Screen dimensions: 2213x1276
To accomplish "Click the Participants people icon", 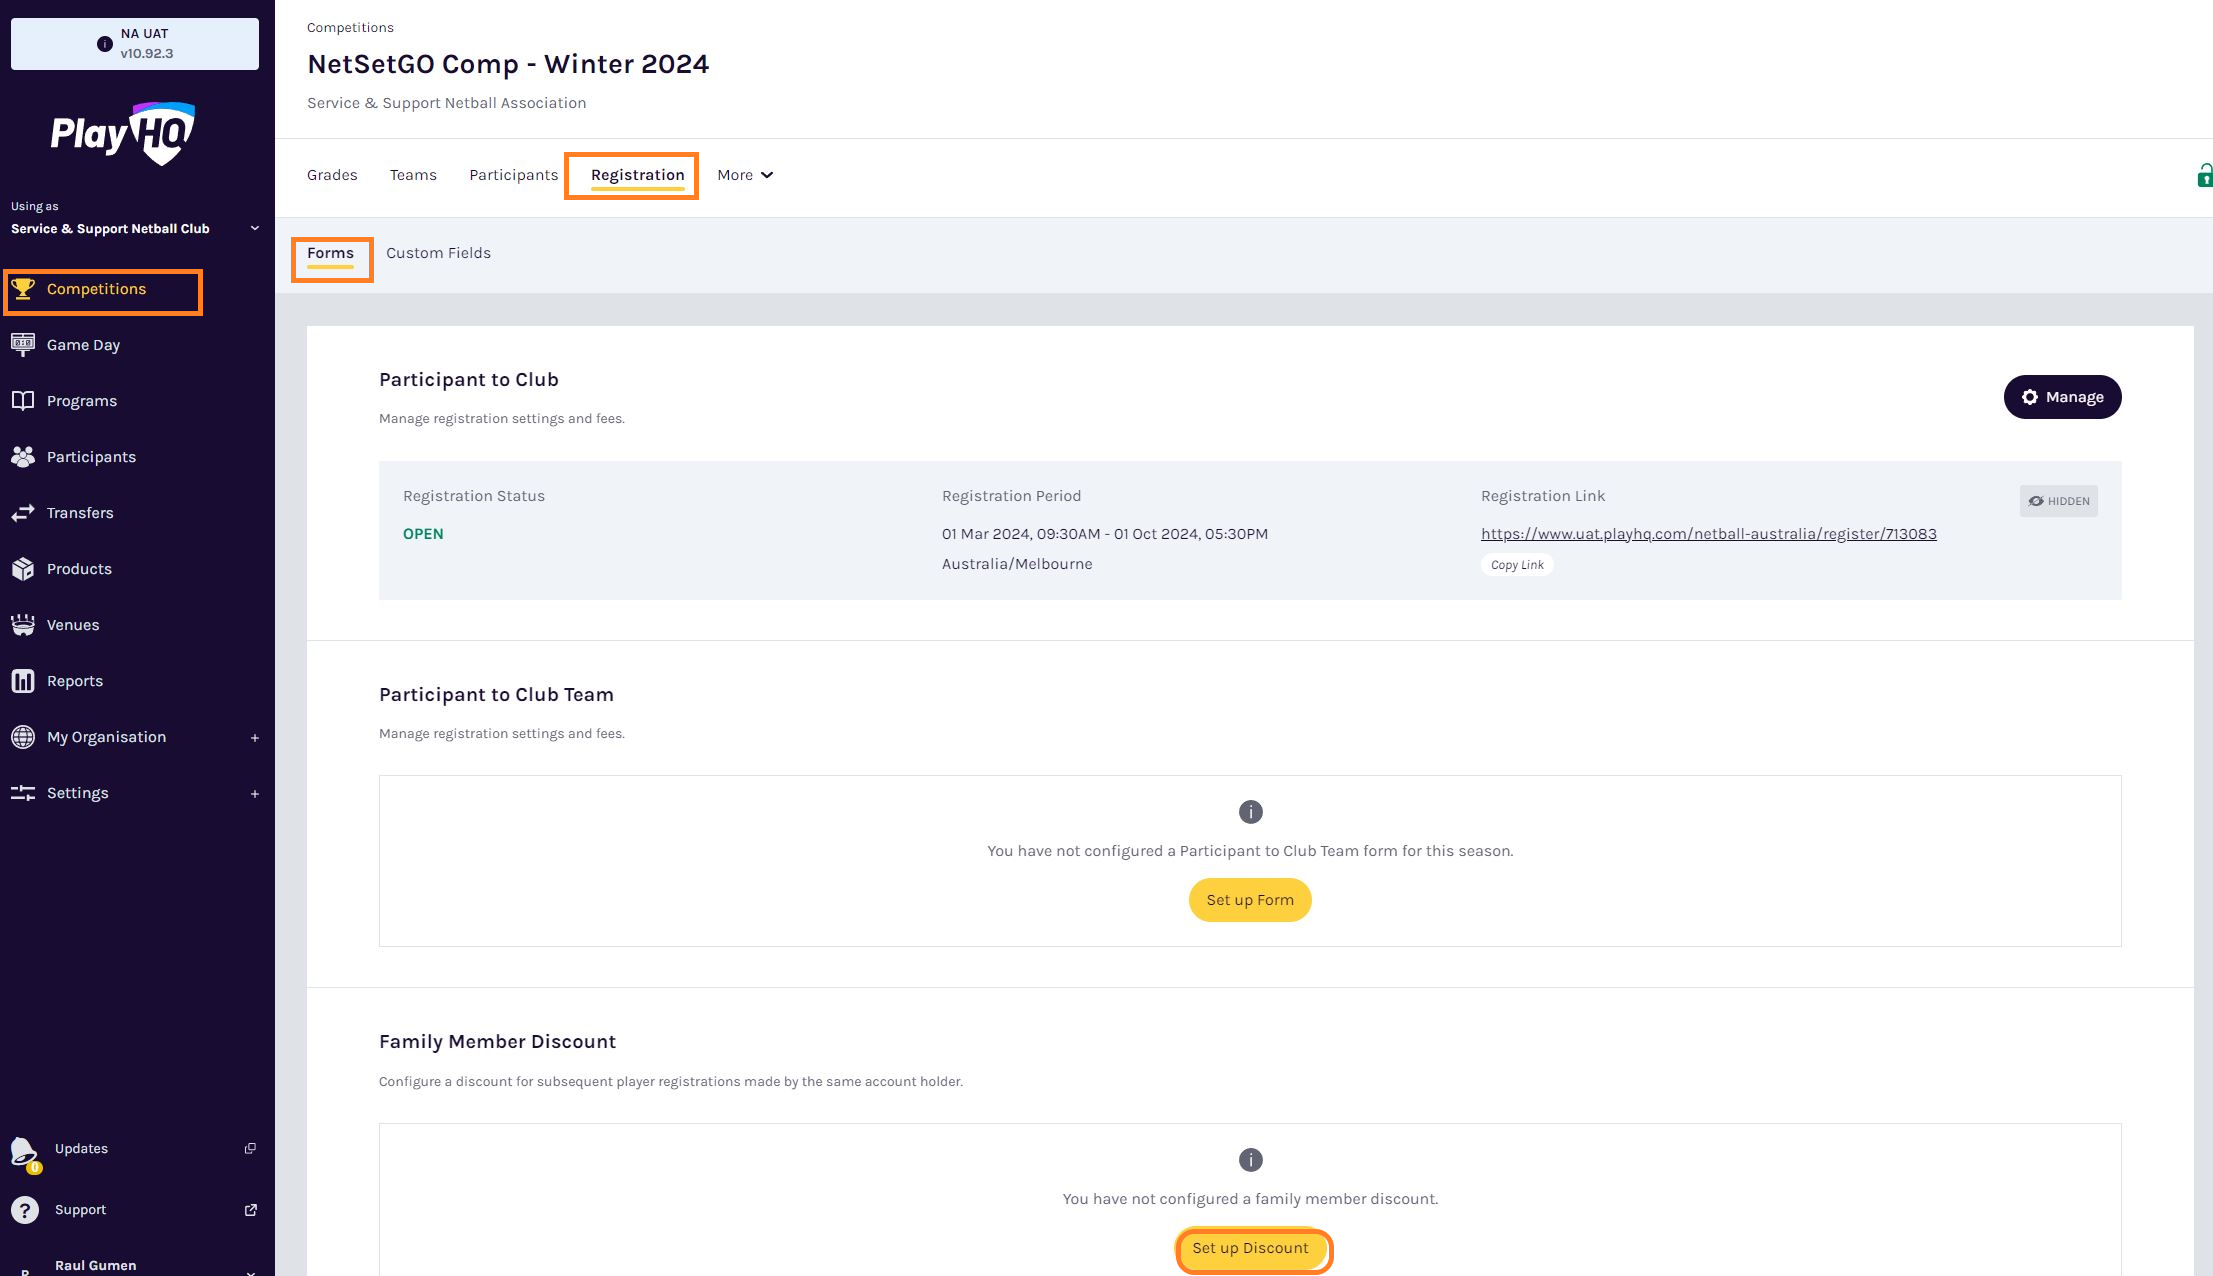I will (23, 457).
